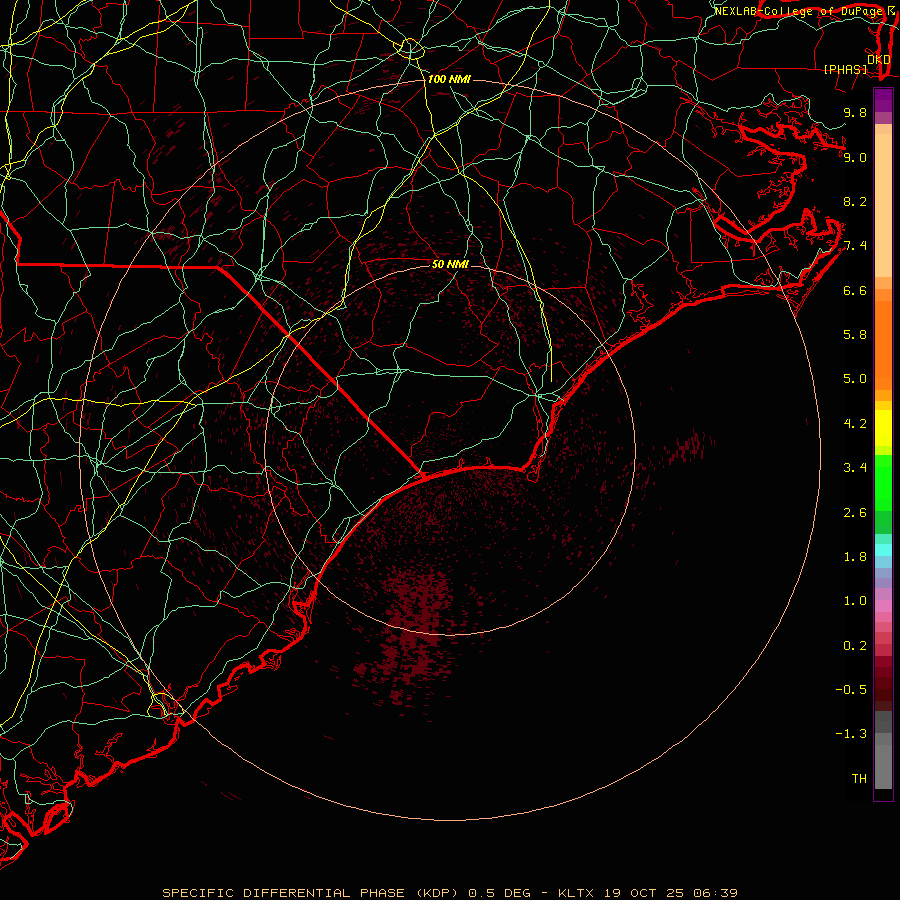900x900 pixels.
Task: Click the 1.0 value on color scale
Action: pyautogui.click(x=855, y=600)
